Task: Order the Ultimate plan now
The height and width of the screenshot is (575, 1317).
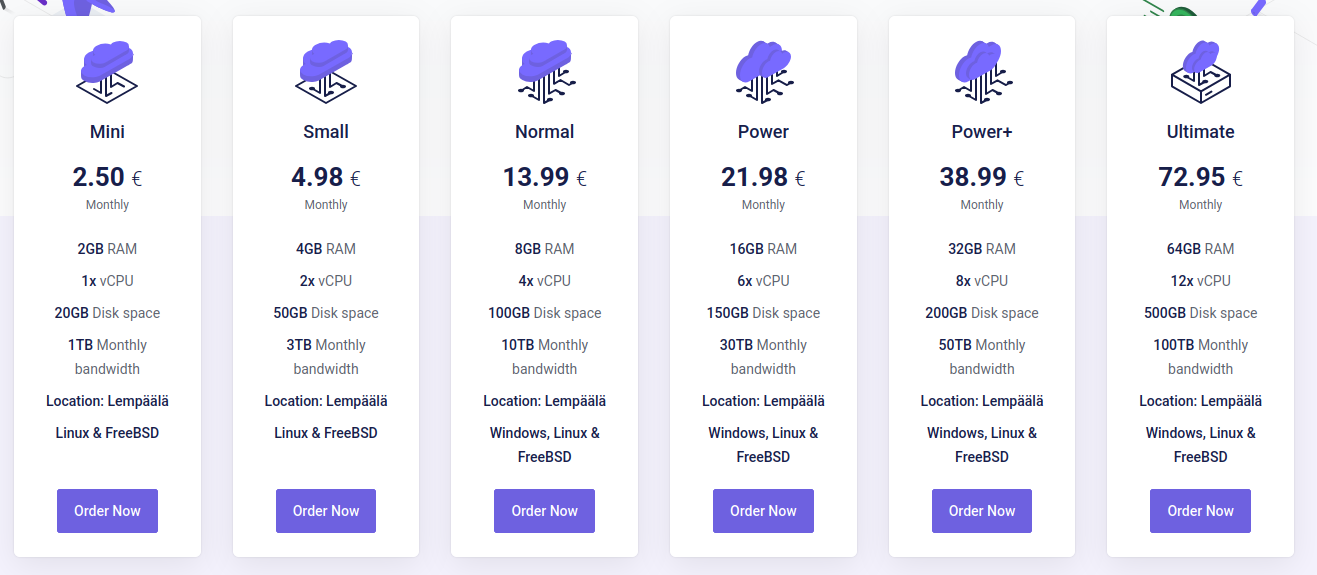Action: pyautogui.click(x=1200, y=511)
